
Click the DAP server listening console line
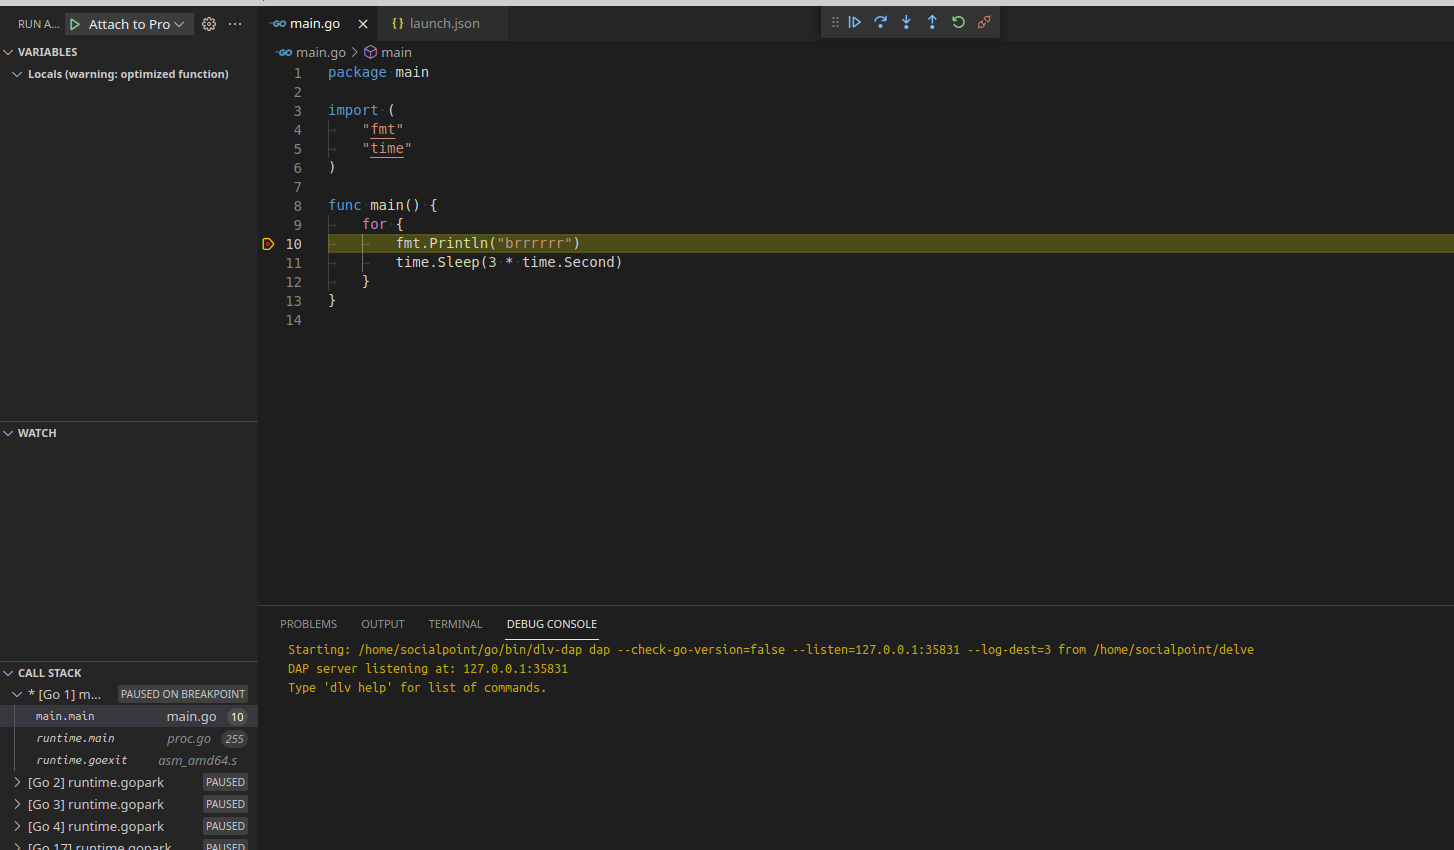pyautogui.click(x=428, y=669)
